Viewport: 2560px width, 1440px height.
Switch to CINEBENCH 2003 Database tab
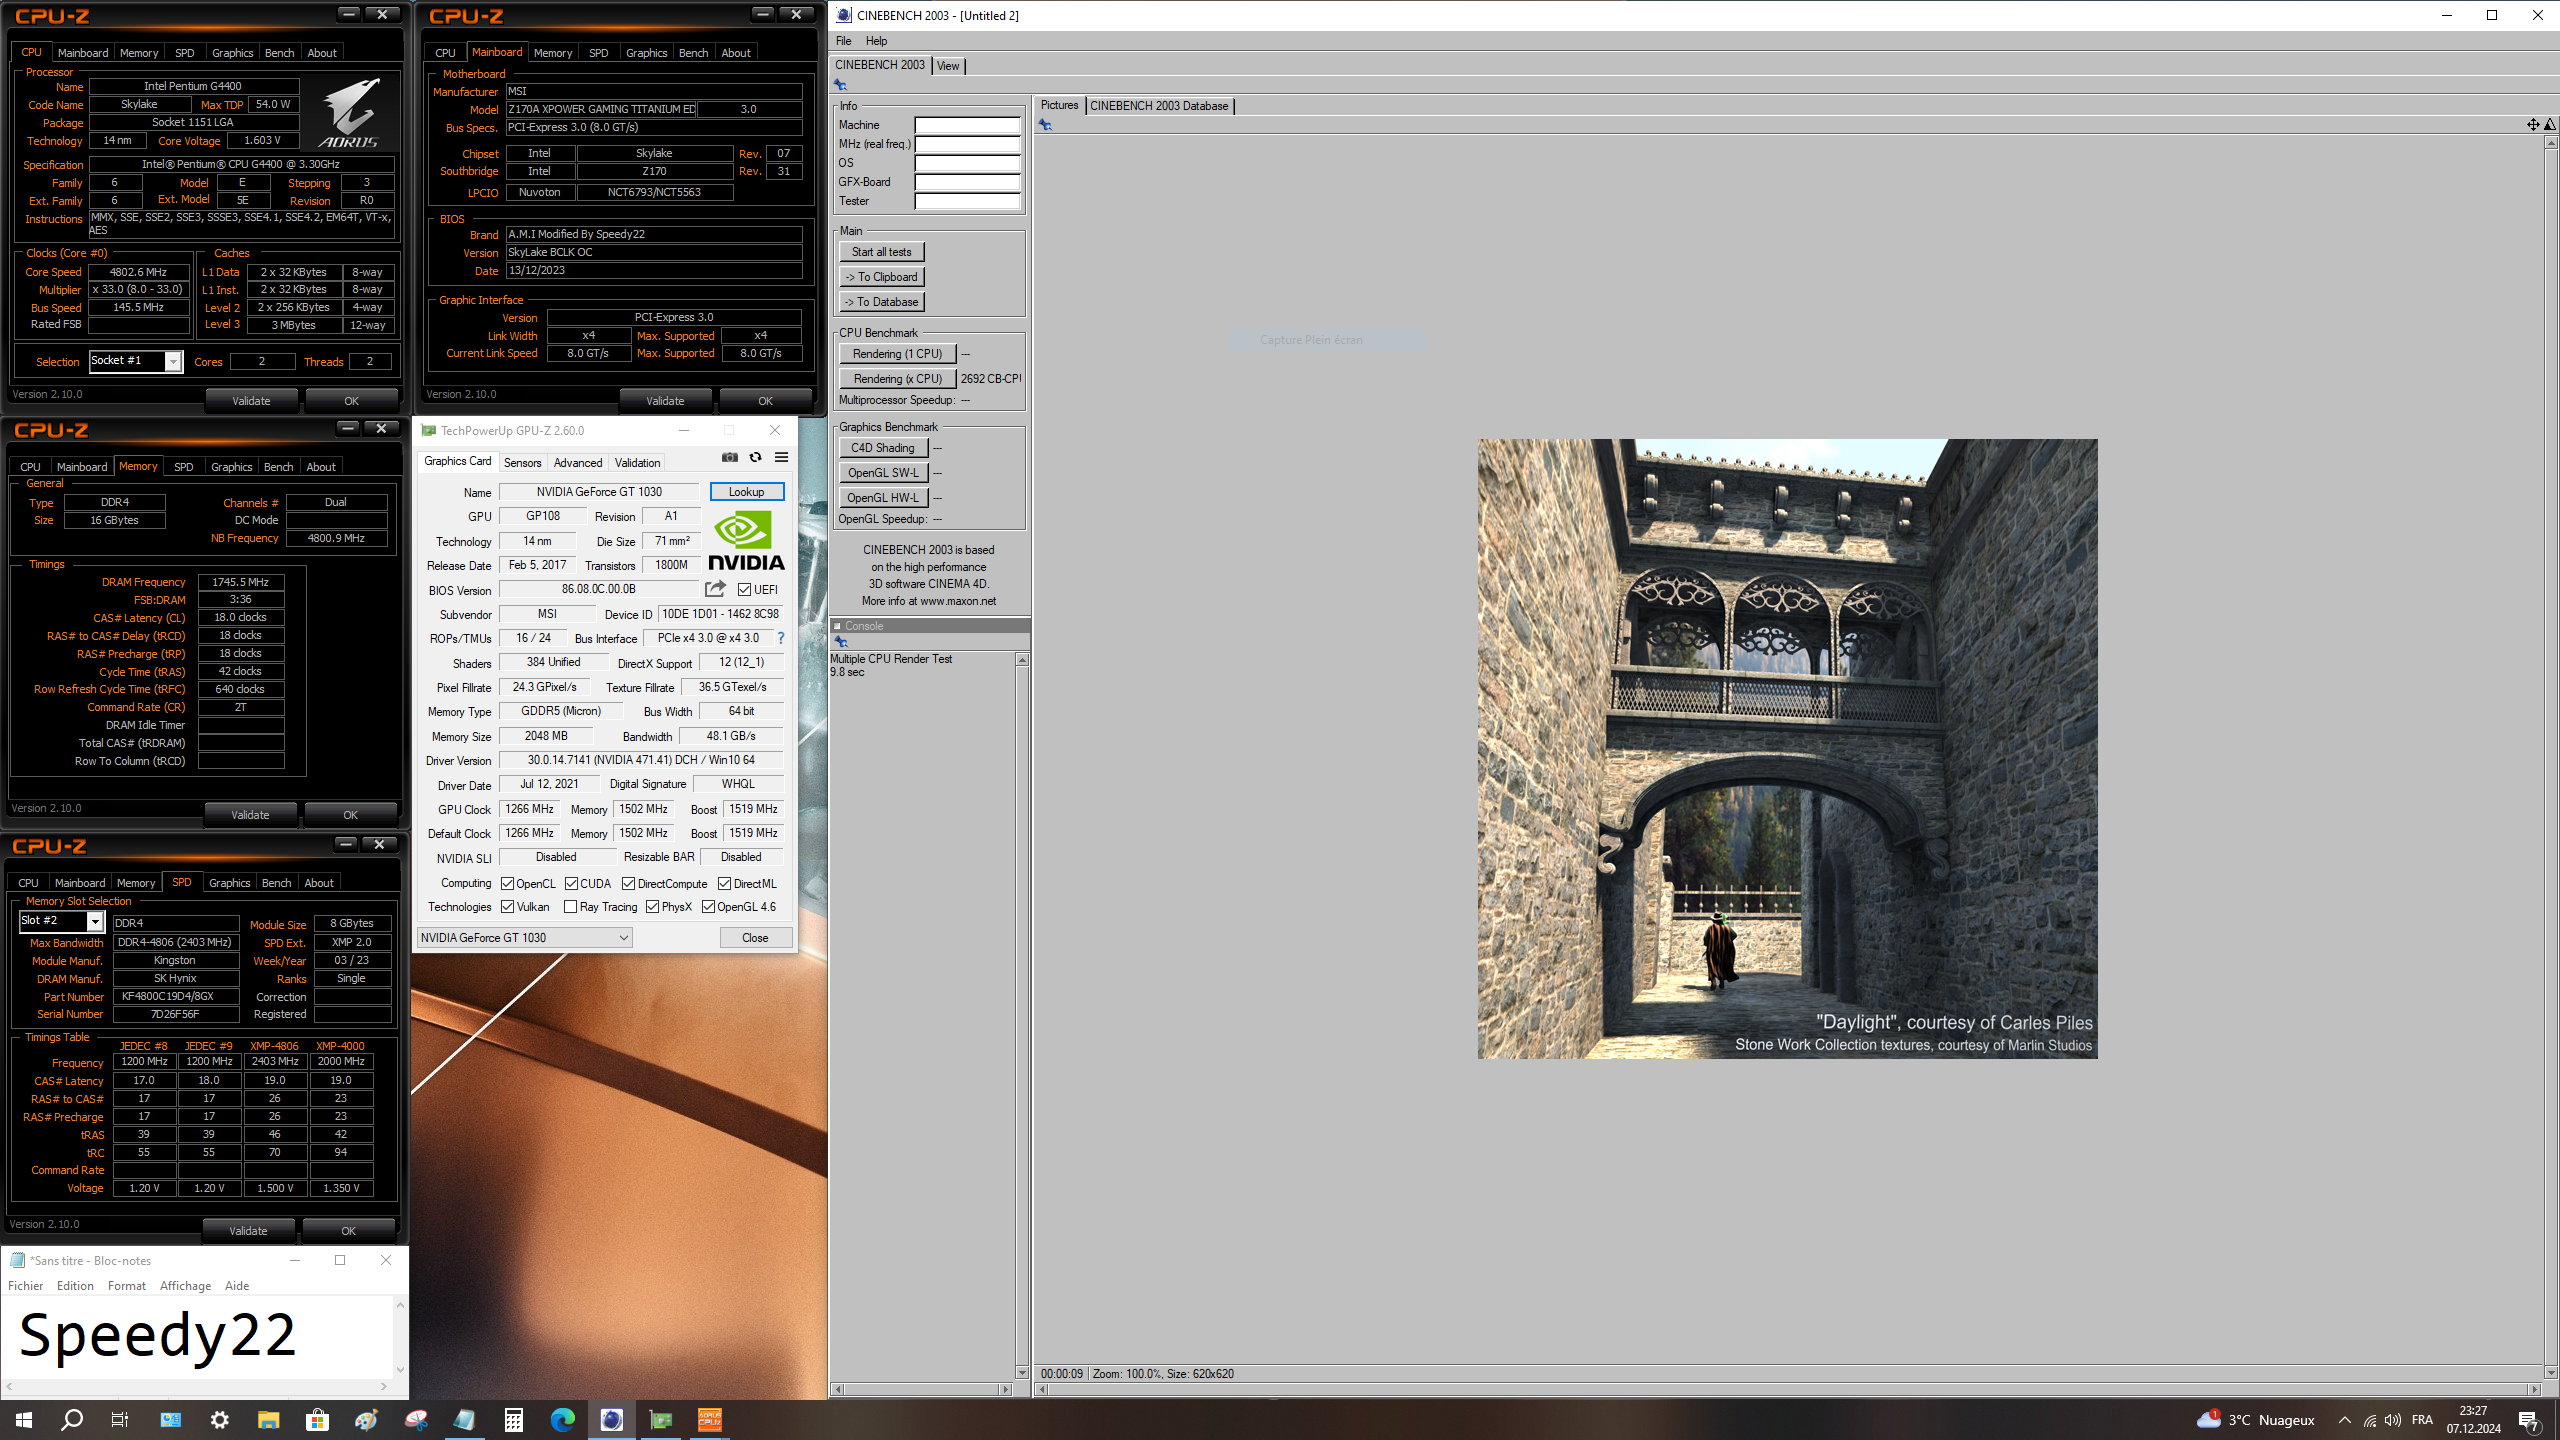click(x=1159, y=106)
